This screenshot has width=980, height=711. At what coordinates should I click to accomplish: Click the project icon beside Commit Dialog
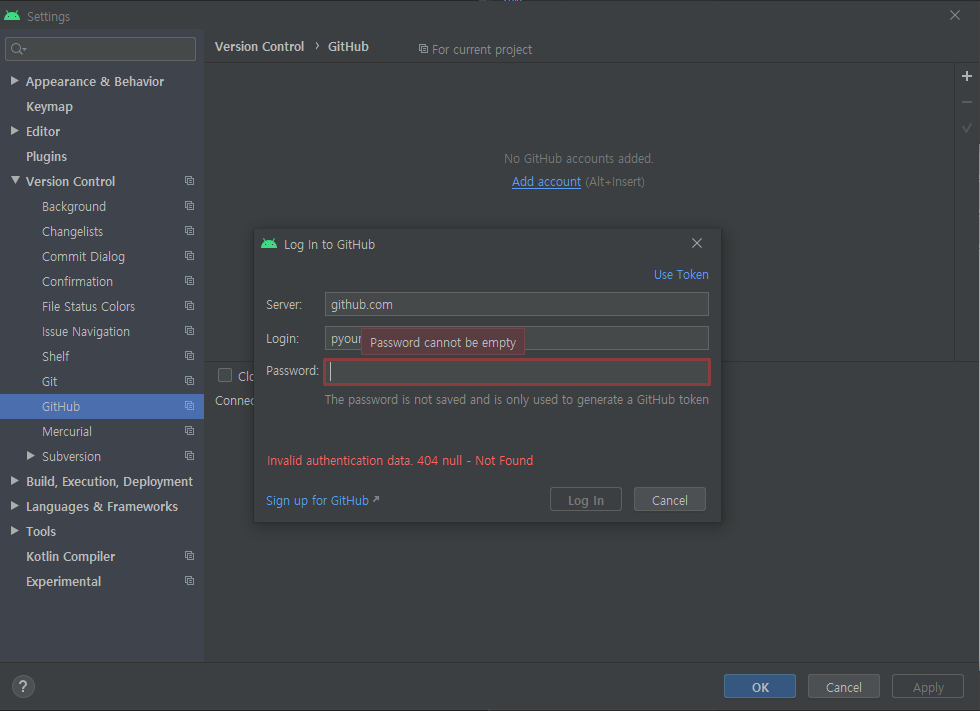click(189, 256)
